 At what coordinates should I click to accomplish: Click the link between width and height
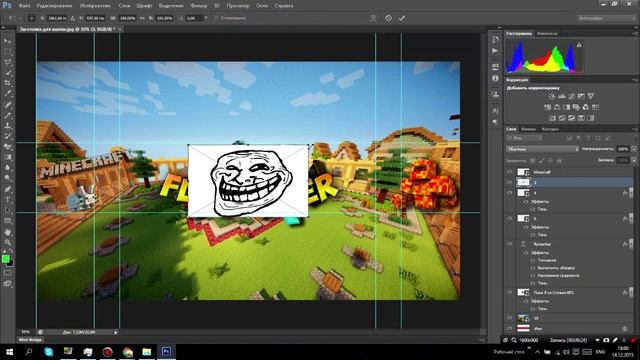pos(142,18)
